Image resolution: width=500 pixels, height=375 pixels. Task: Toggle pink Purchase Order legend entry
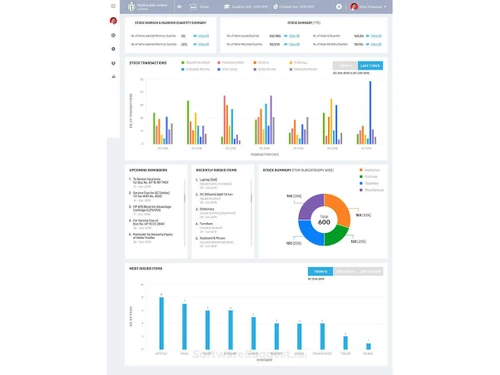tap(231, 63)
